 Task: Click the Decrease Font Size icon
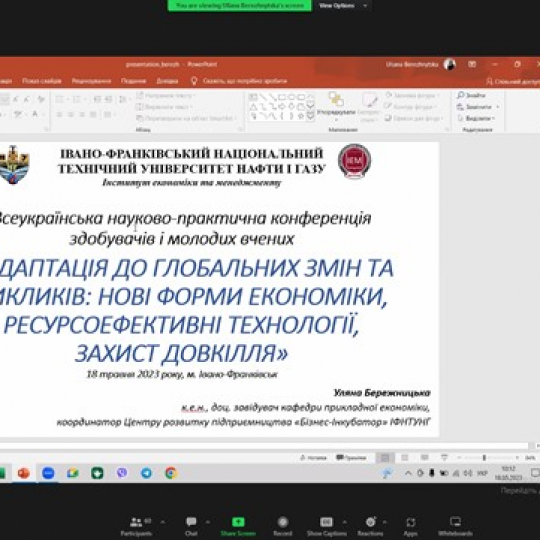[x=27, y=100]
